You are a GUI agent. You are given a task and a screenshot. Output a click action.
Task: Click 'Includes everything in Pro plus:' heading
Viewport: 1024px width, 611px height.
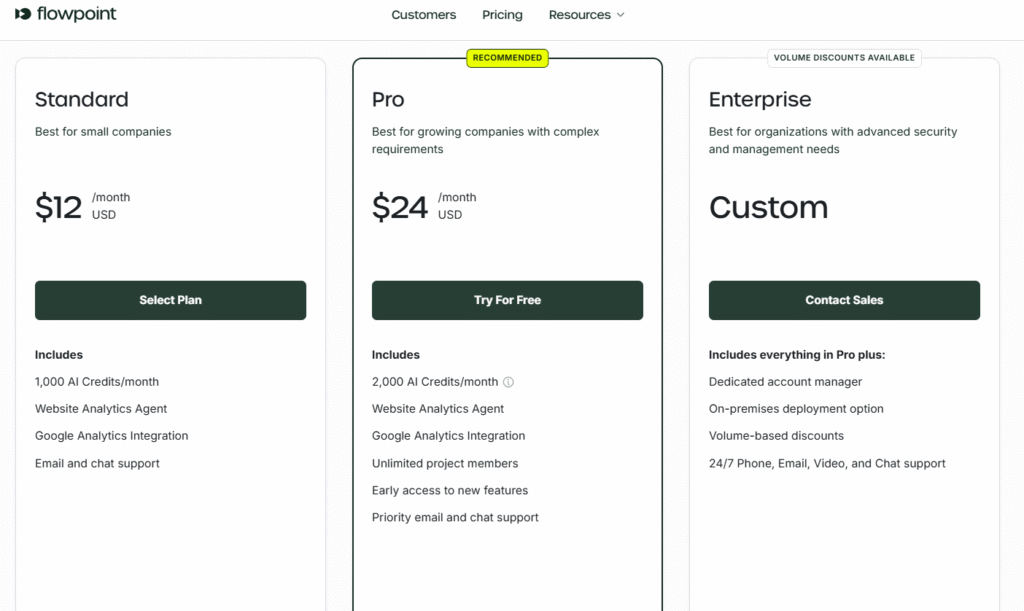797,355
